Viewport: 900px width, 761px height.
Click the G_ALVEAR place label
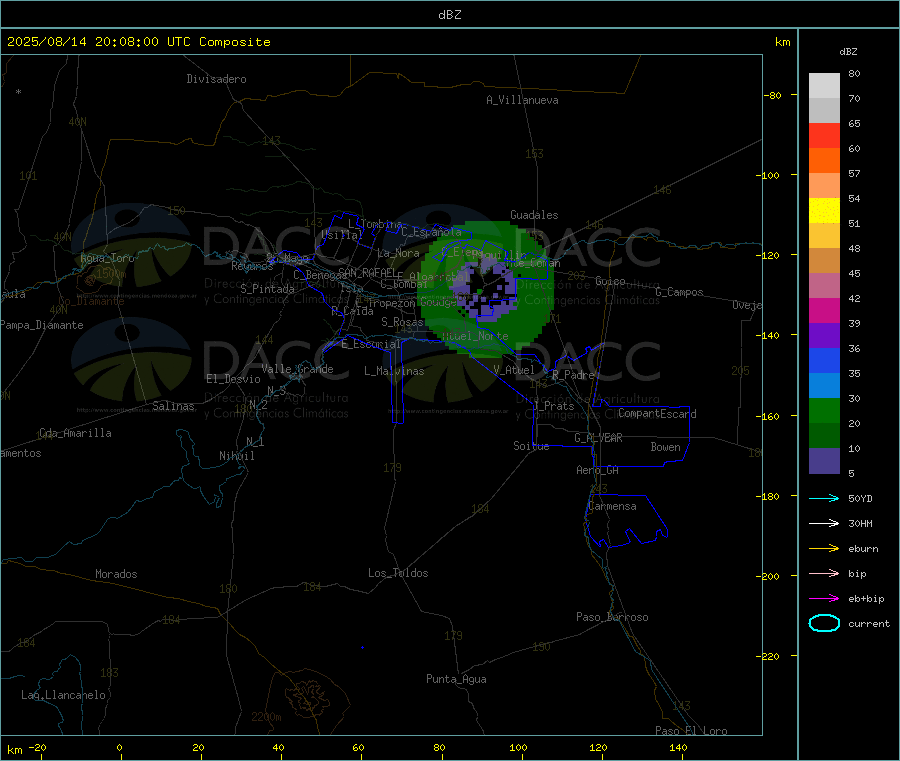(x=598, y=438)
